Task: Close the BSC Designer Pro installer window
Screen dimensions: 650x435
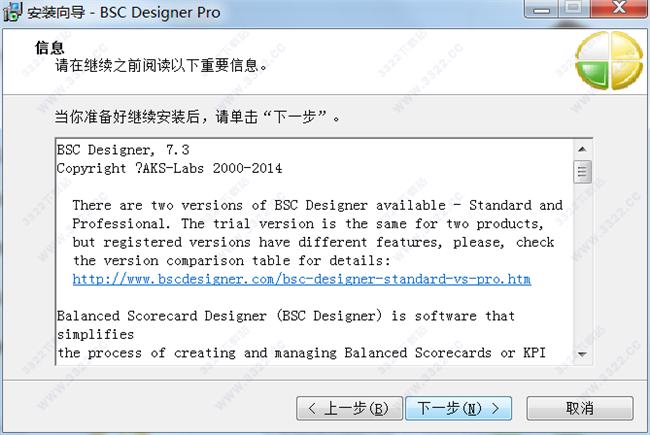Action: [621, 10]
